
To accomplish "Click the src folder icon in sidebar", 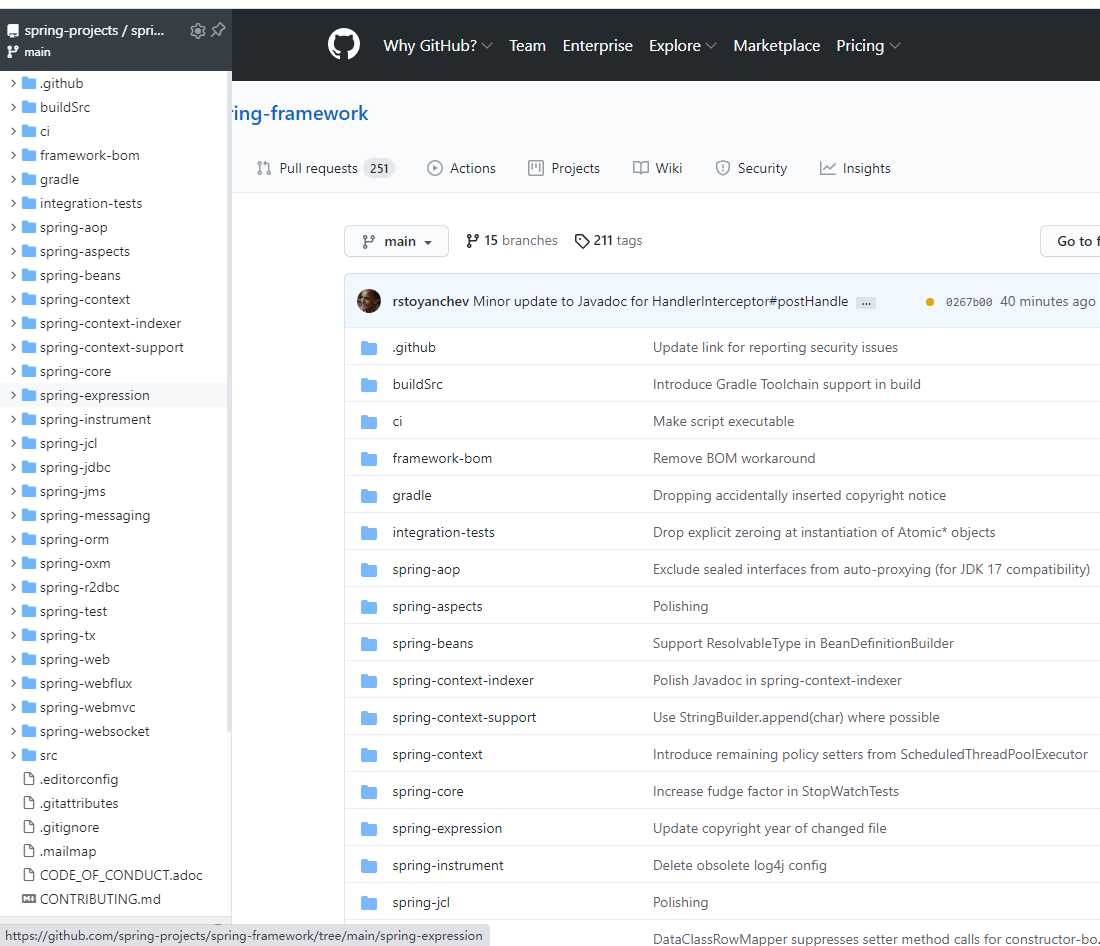I will point(29,755).
